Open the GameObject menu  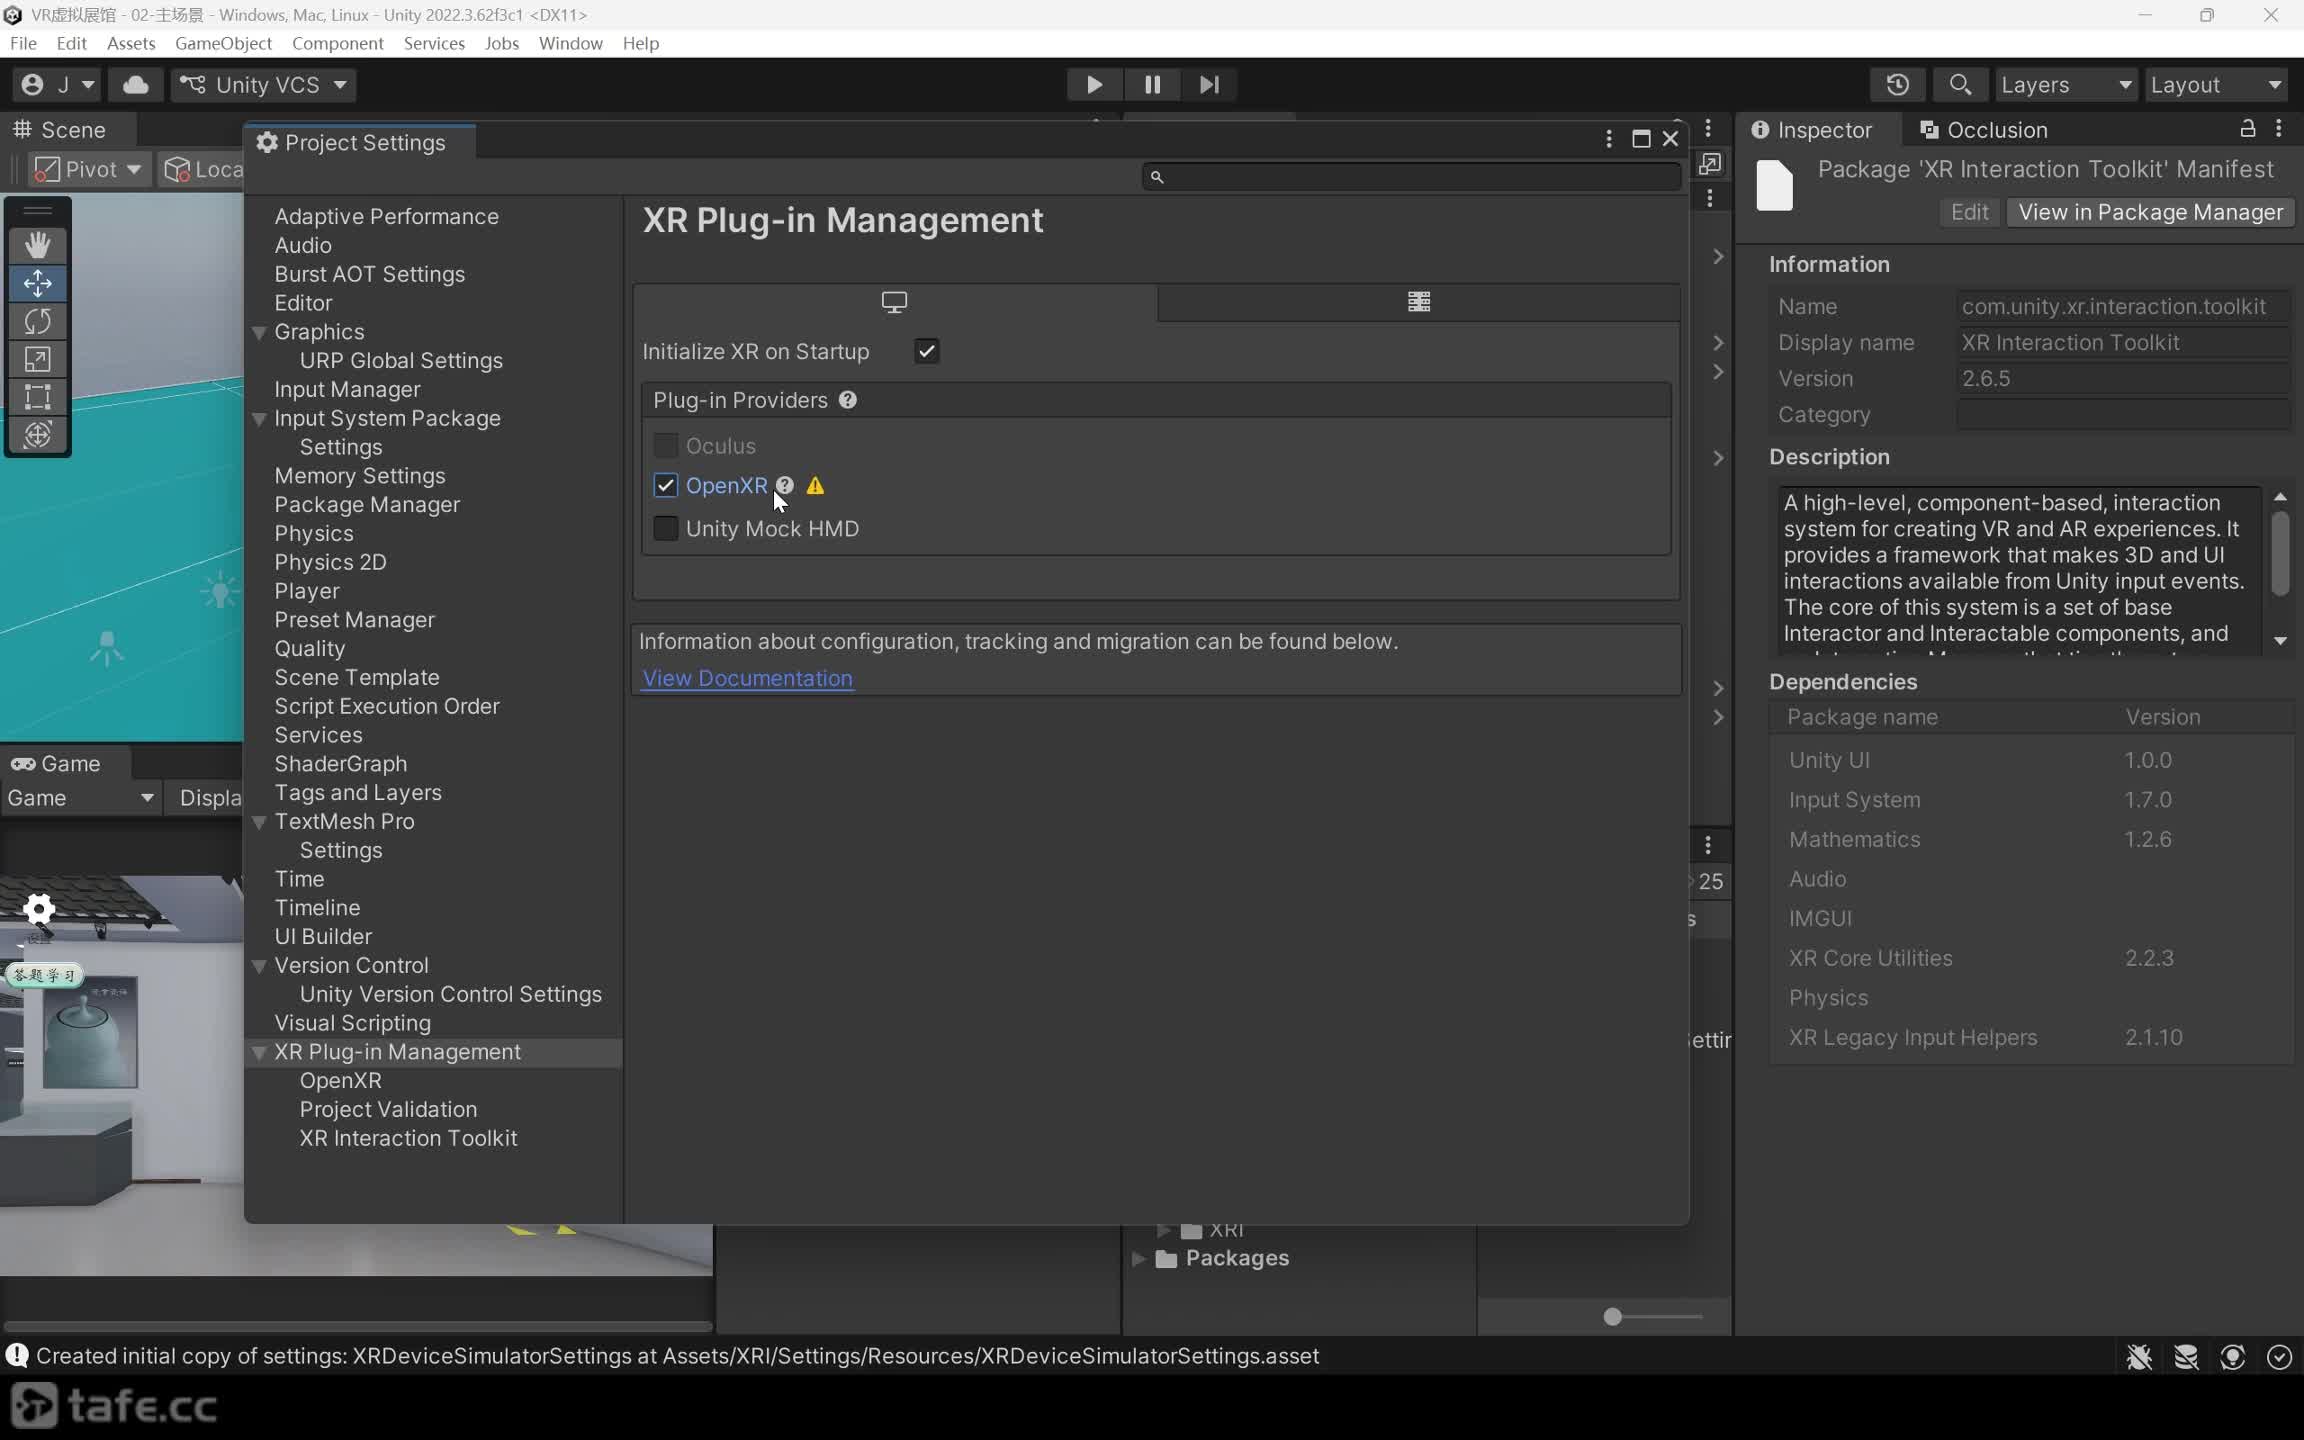pos(223,43)
